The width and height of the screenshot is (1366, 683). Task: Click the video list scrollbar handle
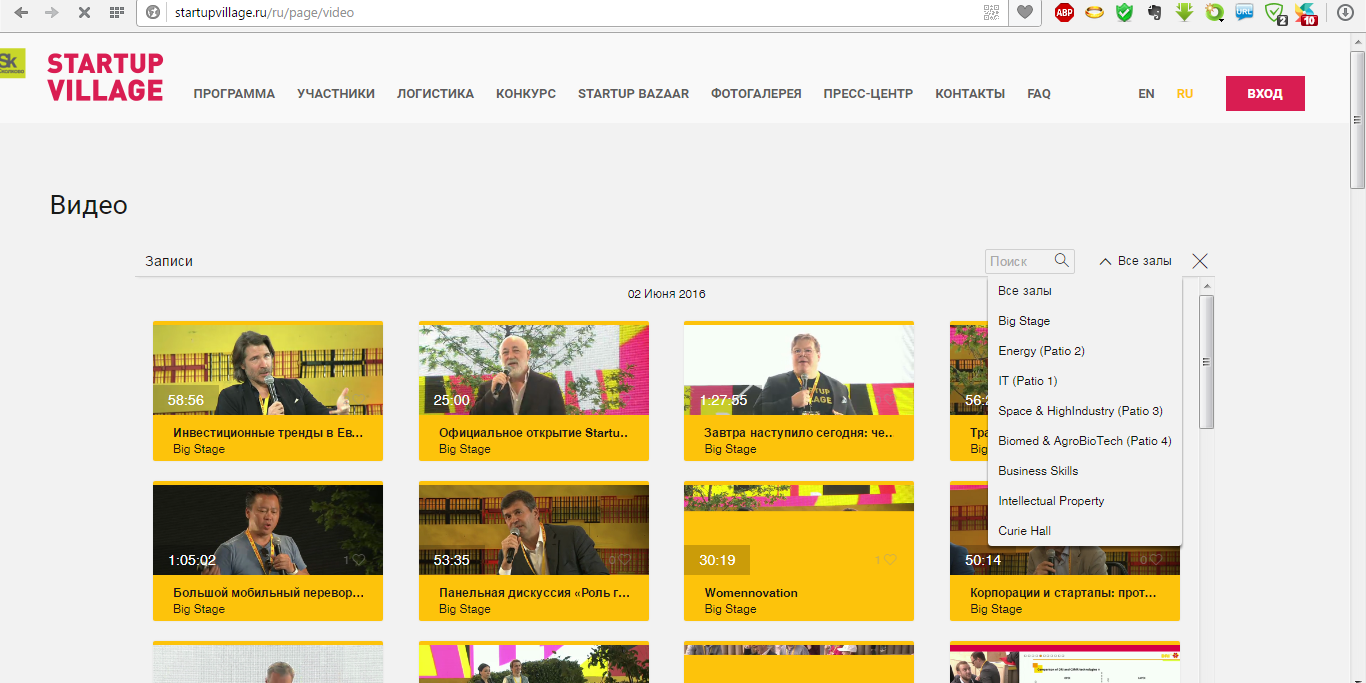[x=1207, y=361]
